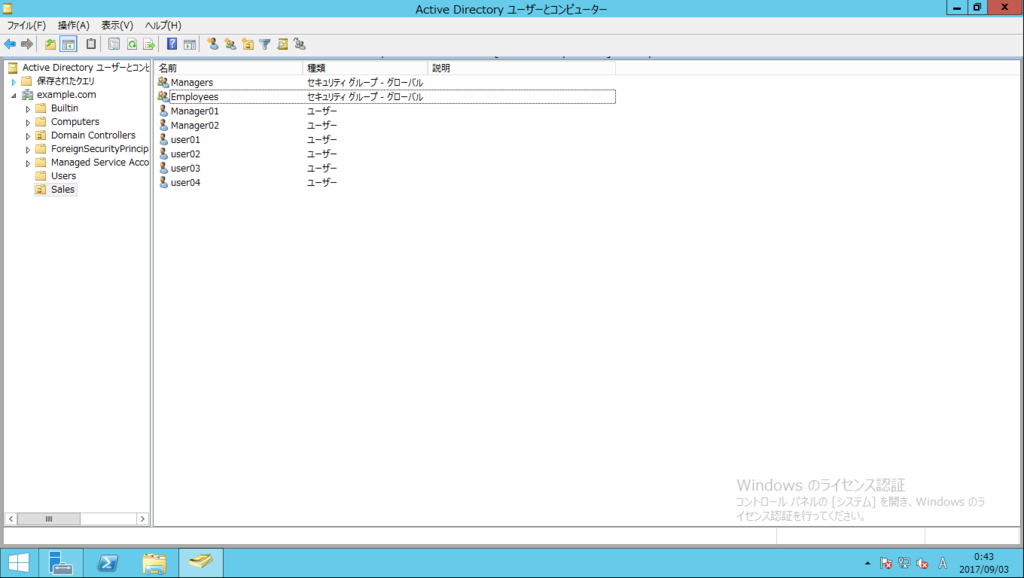Viewport: 1024px width, 578px height.
Task: Select the Sales OU in the tree
Action: click(63, 189)
